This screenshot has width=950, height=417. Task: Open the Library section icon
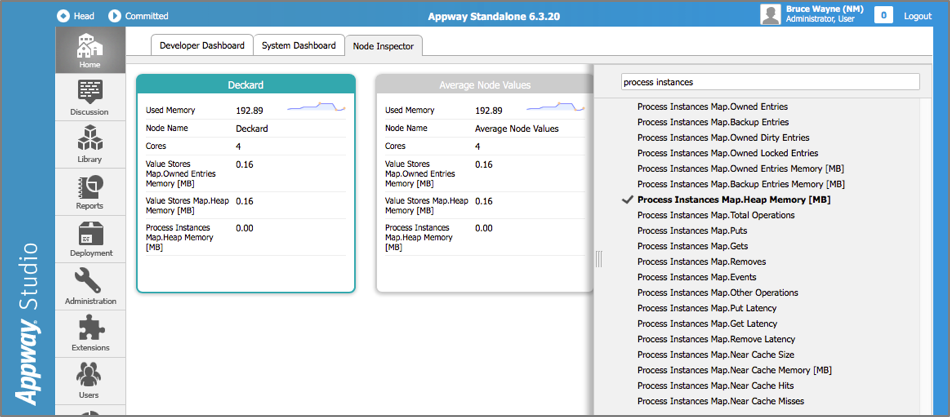pyautogui.click(x=90, y=139)
